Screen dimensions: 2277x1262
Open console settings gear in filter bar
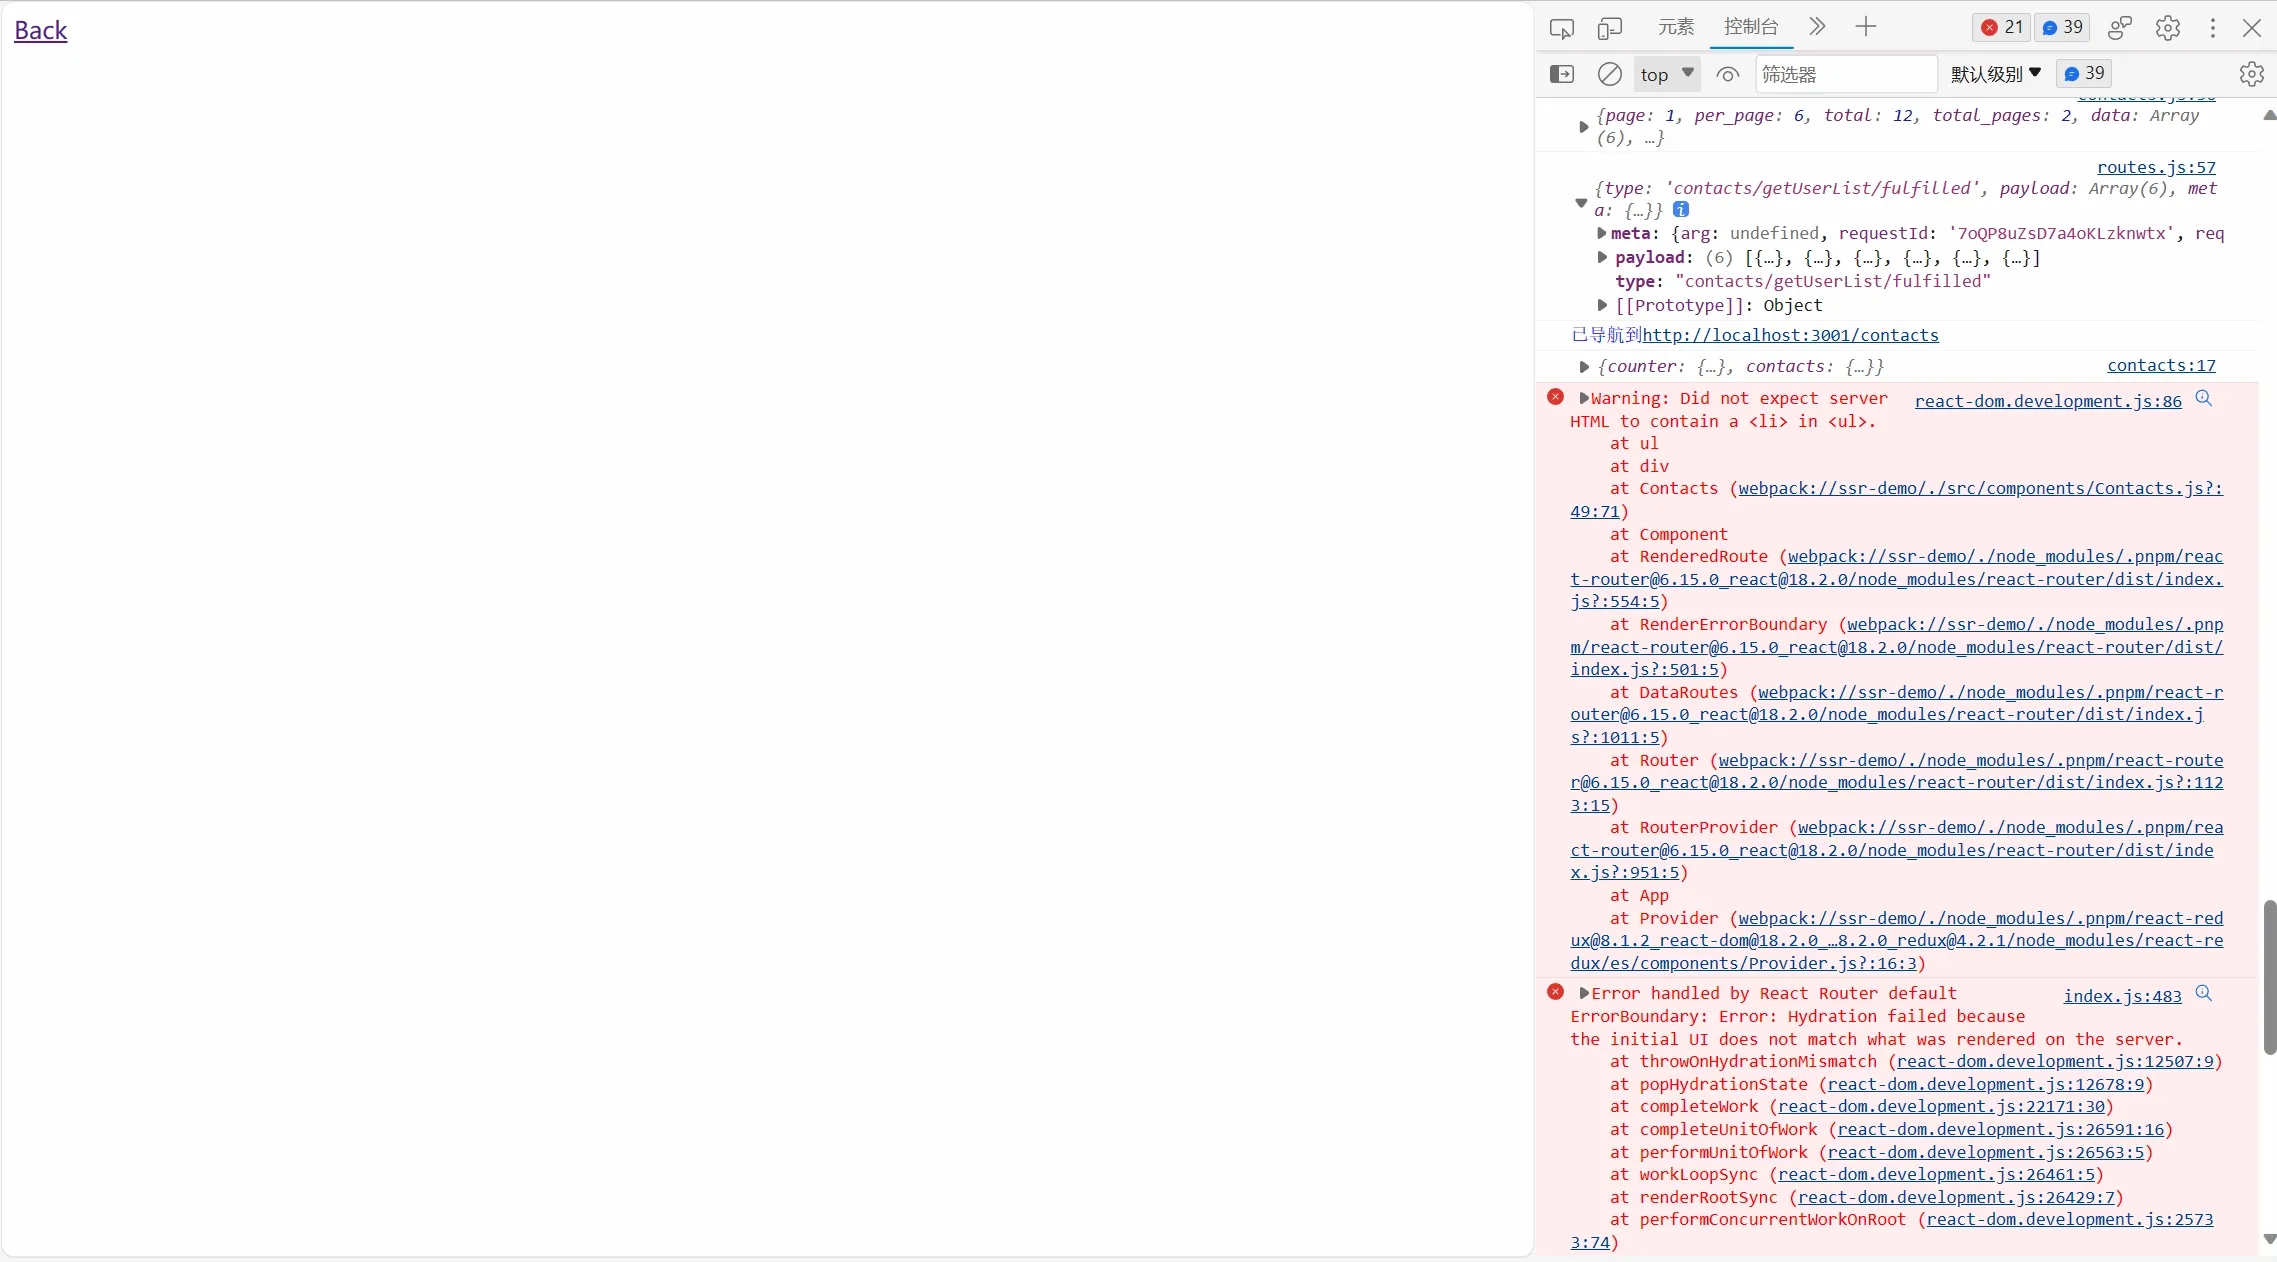point(2251,74)
